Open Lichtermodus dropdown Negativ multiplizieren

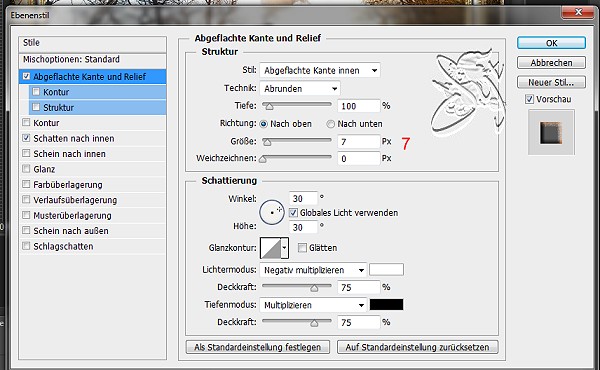tap(313, 270)
